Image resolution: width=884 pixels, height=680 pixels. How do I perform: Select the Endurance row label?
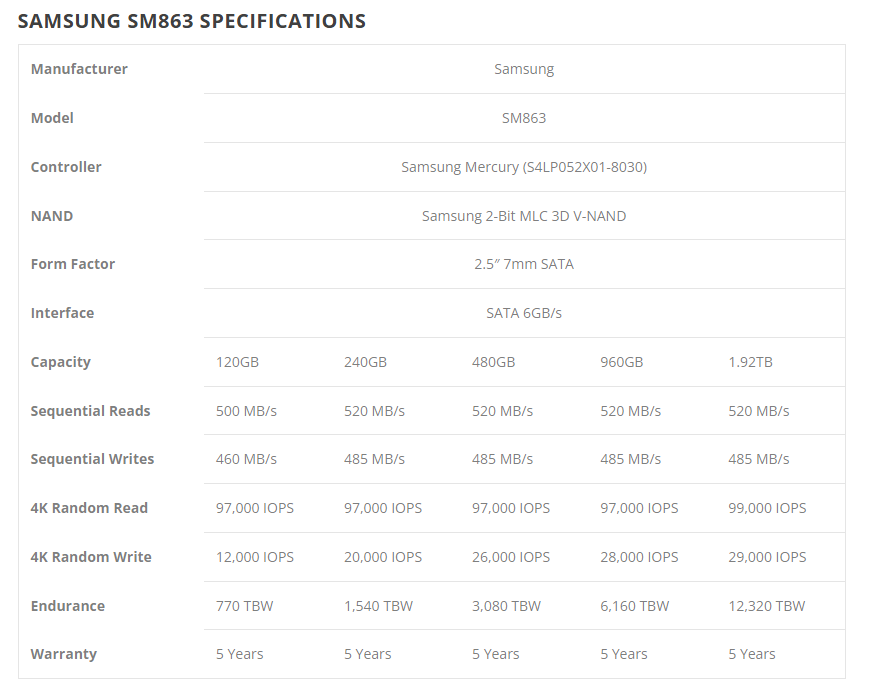pyautogui.click(x=68, y=606)
